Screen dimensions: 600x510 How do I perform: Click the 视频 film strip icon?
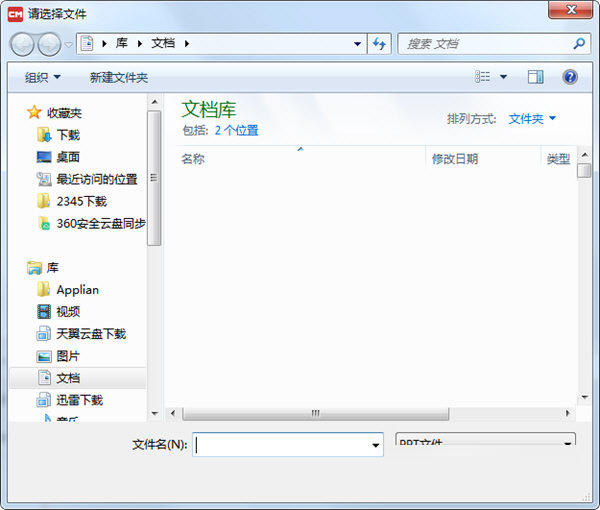(44, 311)
